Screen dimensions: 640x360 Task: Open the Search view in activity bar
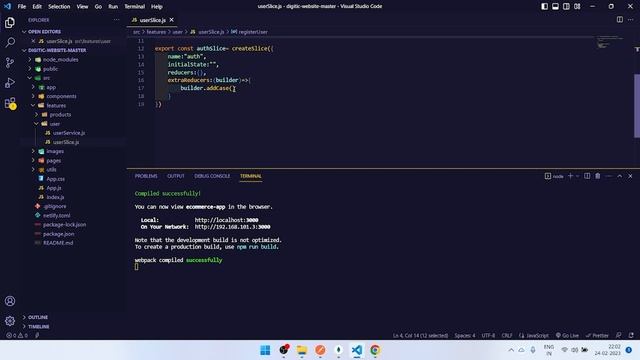point(10,42)
